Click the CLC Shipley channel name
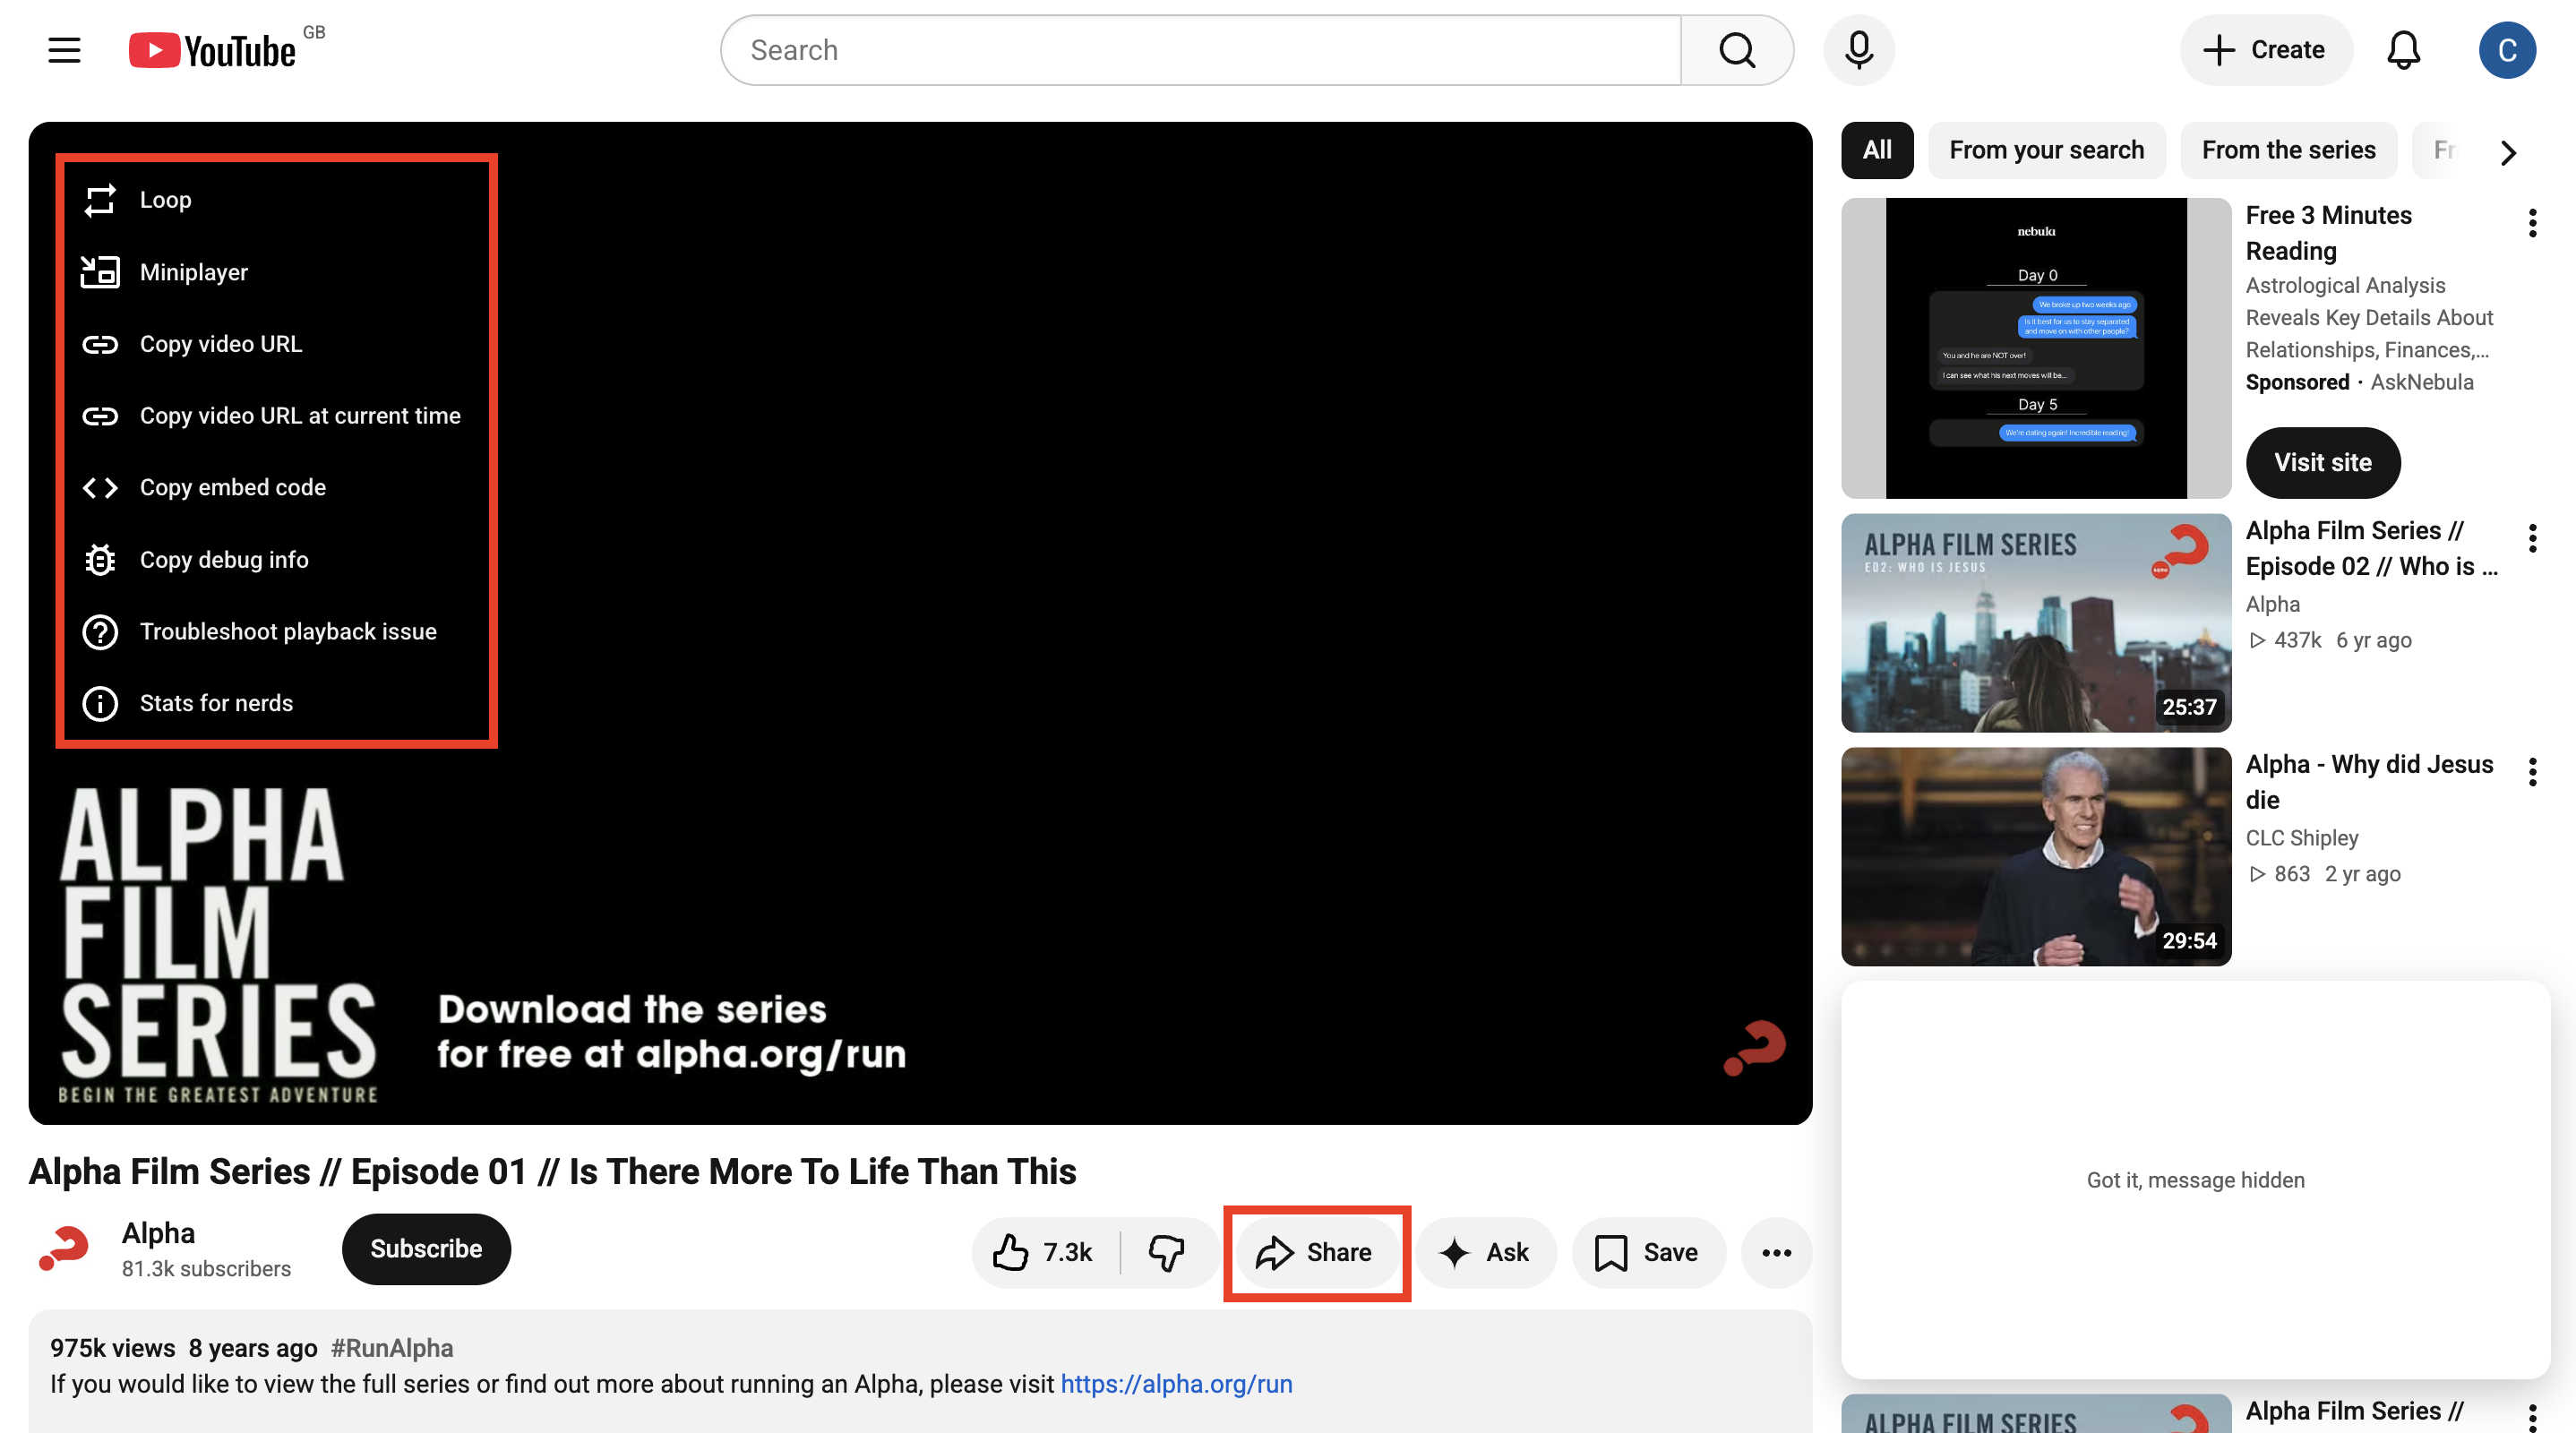The height and width of the screenshot is (1433, 2576). tap(2301, 838)
